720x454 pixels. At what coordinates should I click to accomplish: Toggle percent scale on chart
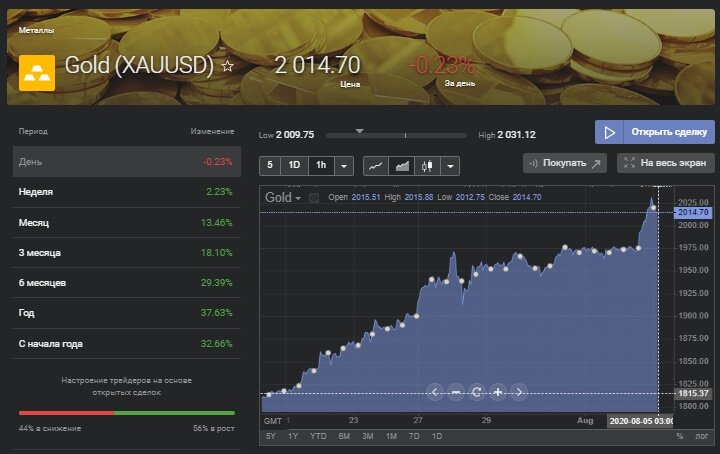(x=679, y=437)
